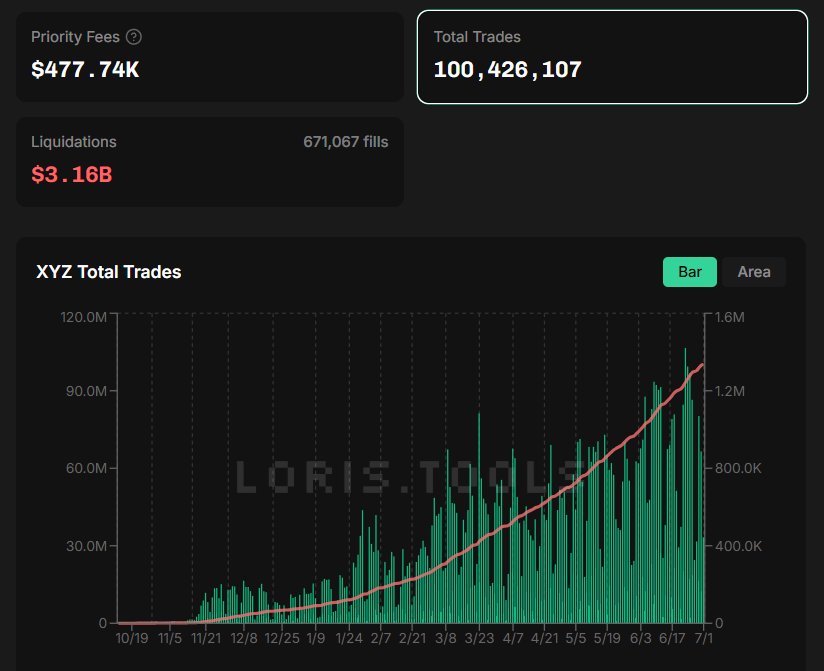This screenshot has width=824, height=671.
Task: Click the 1/24 date axis label
Action: (349, 638)
